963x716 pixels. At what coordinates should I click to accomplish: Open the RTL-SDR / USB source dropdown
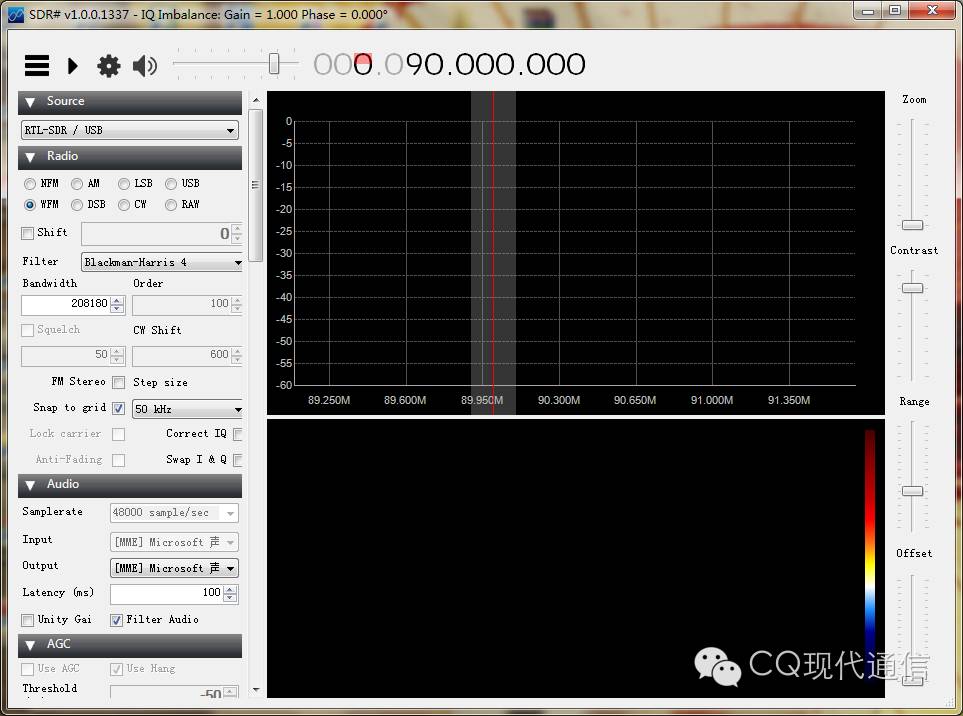pyautogui.click(x=130, y=130)
